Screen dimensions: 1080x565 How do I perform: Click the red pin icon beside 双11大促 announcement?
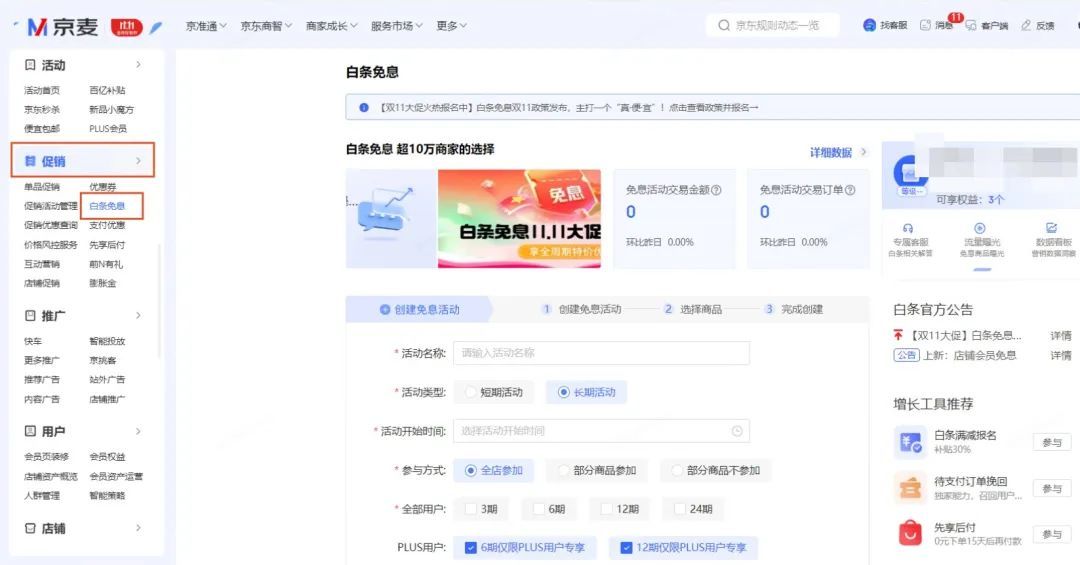pyautogui.click(x=897, y=336)
